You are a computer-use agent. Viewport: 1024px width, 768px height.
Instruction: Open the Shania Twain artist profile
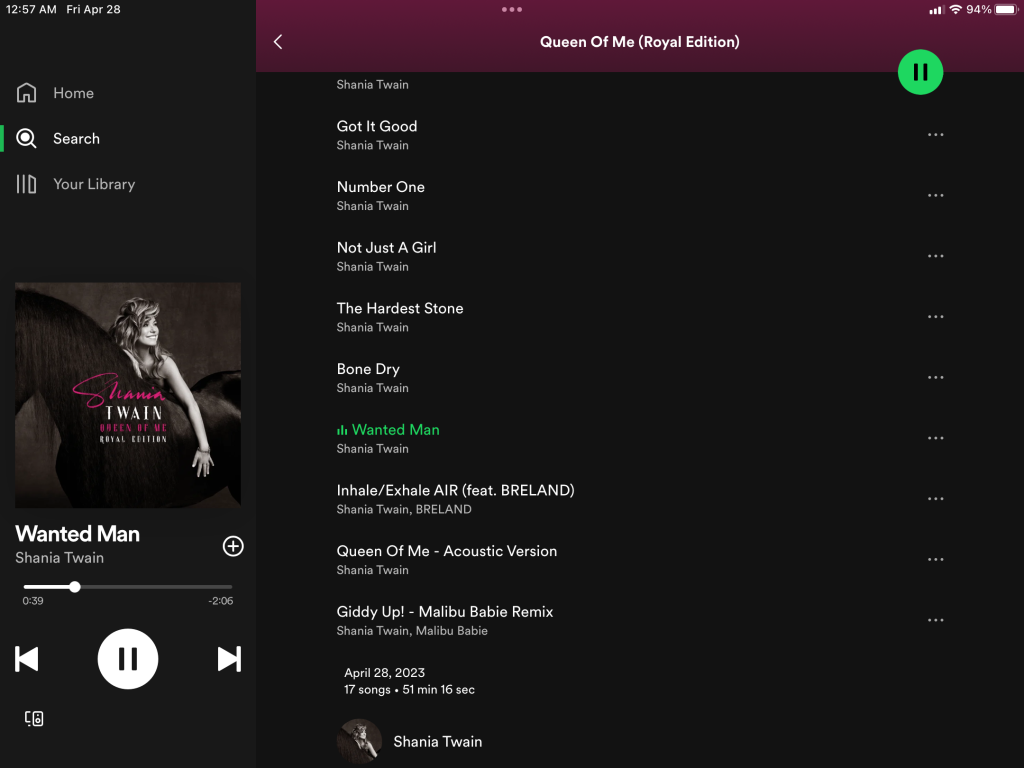[437, 742]
